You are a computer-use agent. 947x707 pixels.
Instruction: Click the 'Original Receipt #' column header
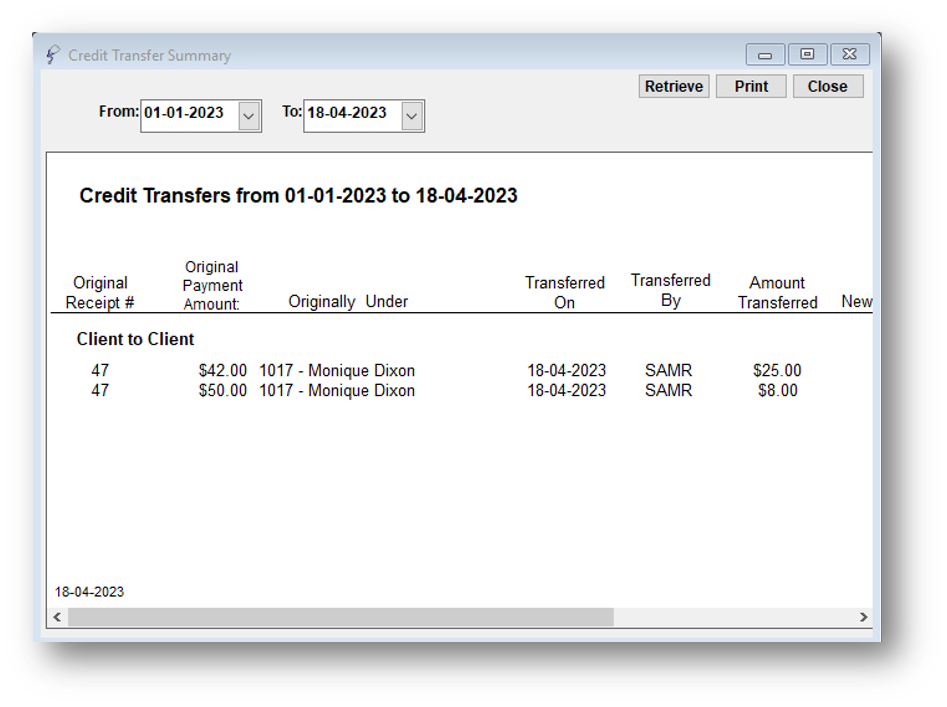(100, 292)
